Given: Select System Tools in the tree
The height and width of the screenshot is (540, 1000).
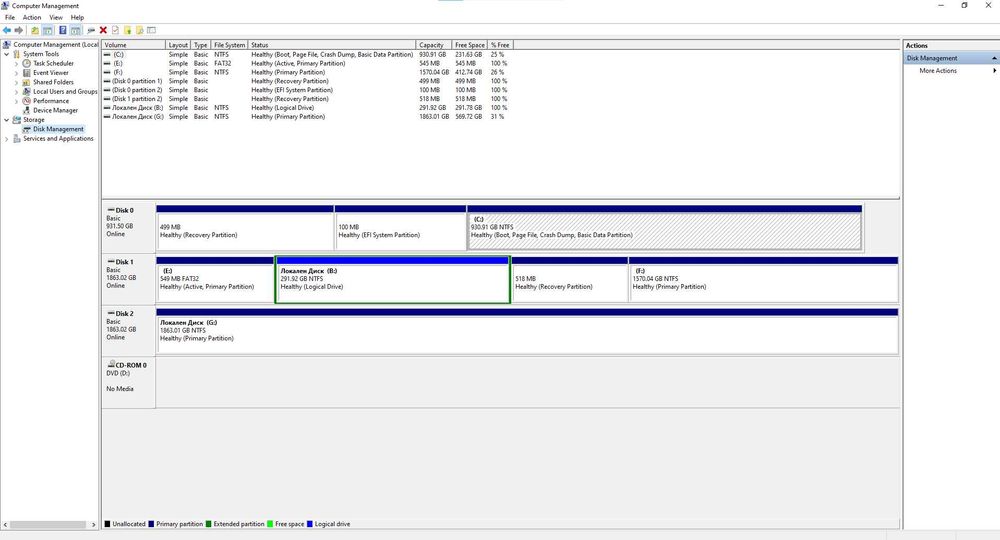Looking at the screenshot, I should click(41, 54).
